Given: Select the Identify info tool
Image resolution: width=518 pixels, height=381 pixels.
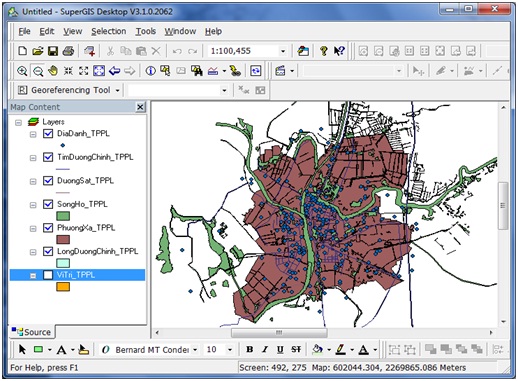Looking at the screenshot, I should (150, 71).
